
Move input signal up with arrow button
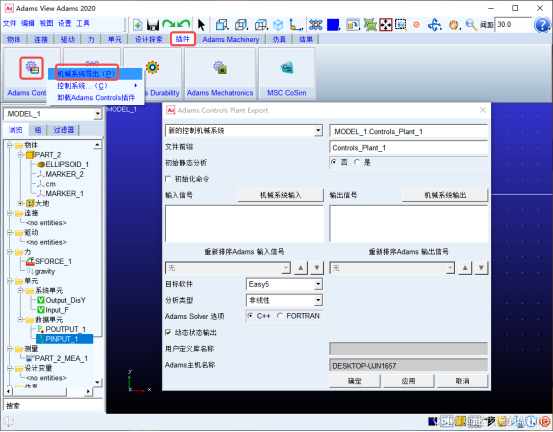[300, 268]
